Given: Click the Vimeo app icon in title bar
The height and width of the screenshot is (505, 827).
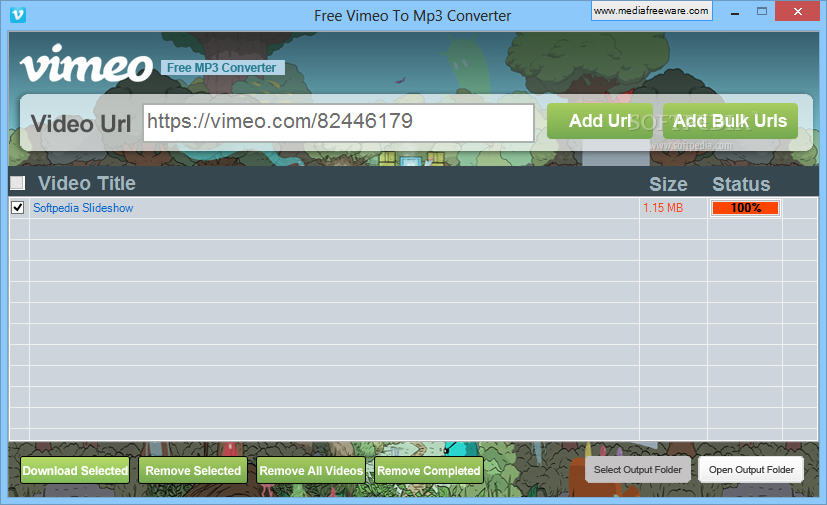Looking at the screenshot, I should [18, 15].
